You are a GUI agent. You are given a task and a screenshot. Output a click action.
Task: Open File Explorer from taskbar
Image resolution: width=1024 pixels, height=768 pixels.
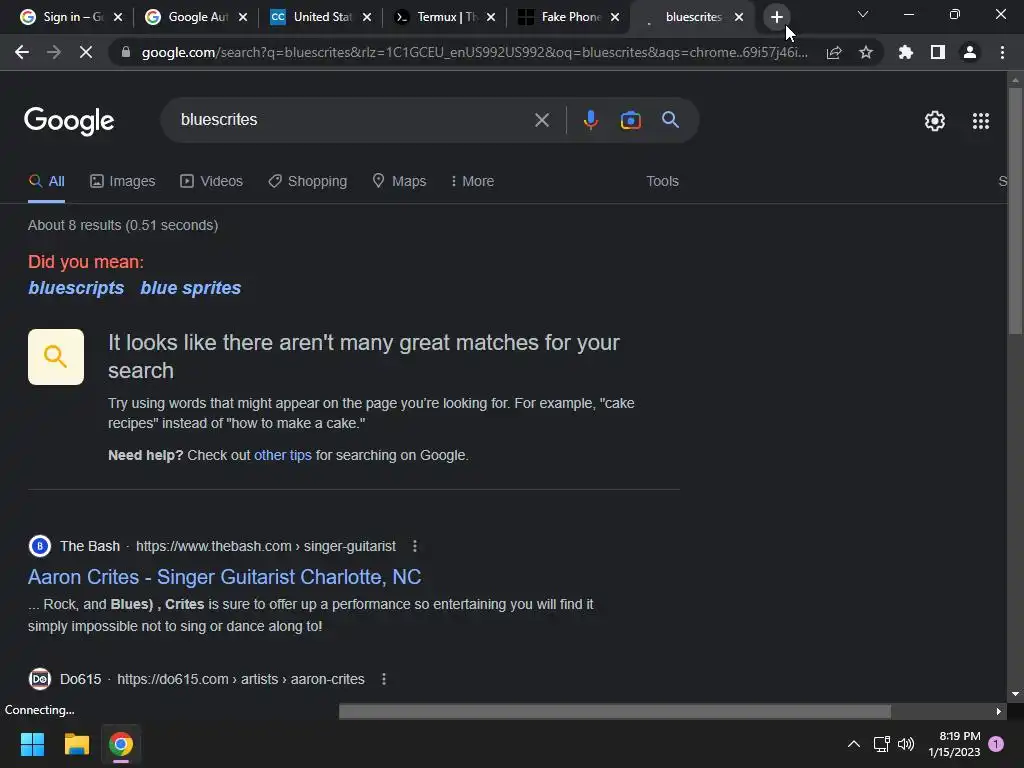76,744
